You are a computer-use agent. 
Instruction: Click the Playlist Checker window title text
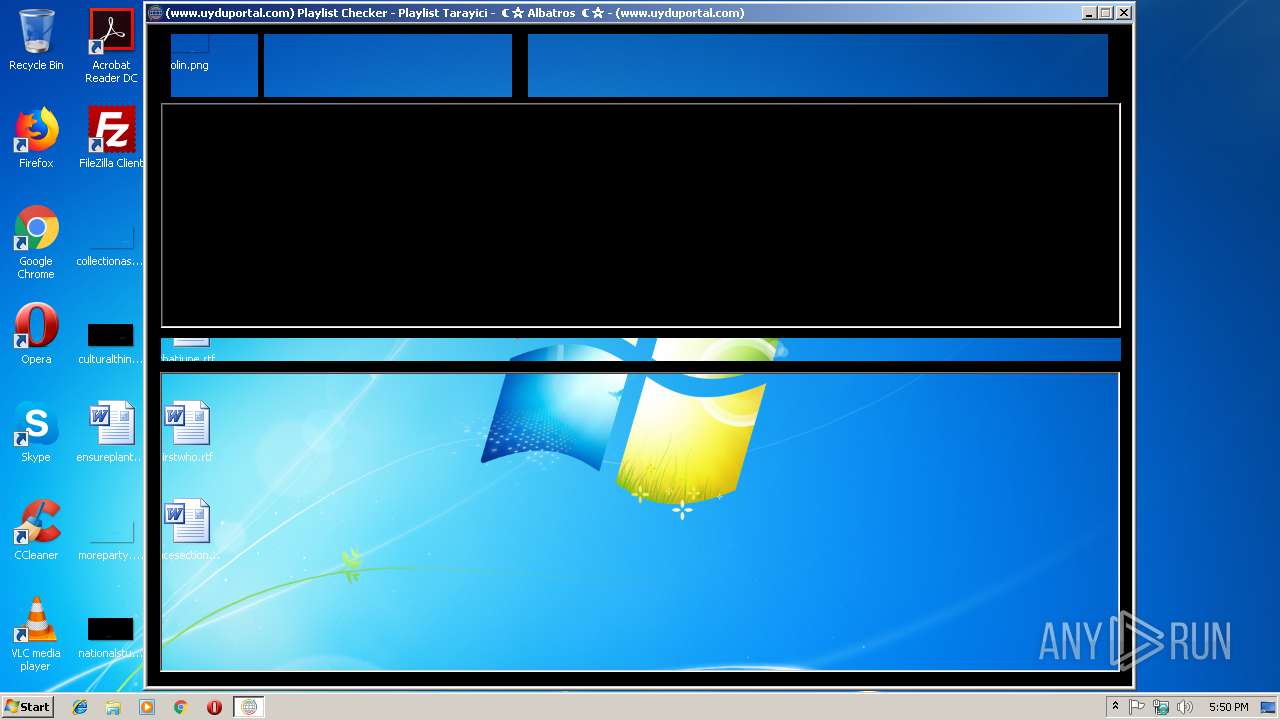tap(455, 13)
